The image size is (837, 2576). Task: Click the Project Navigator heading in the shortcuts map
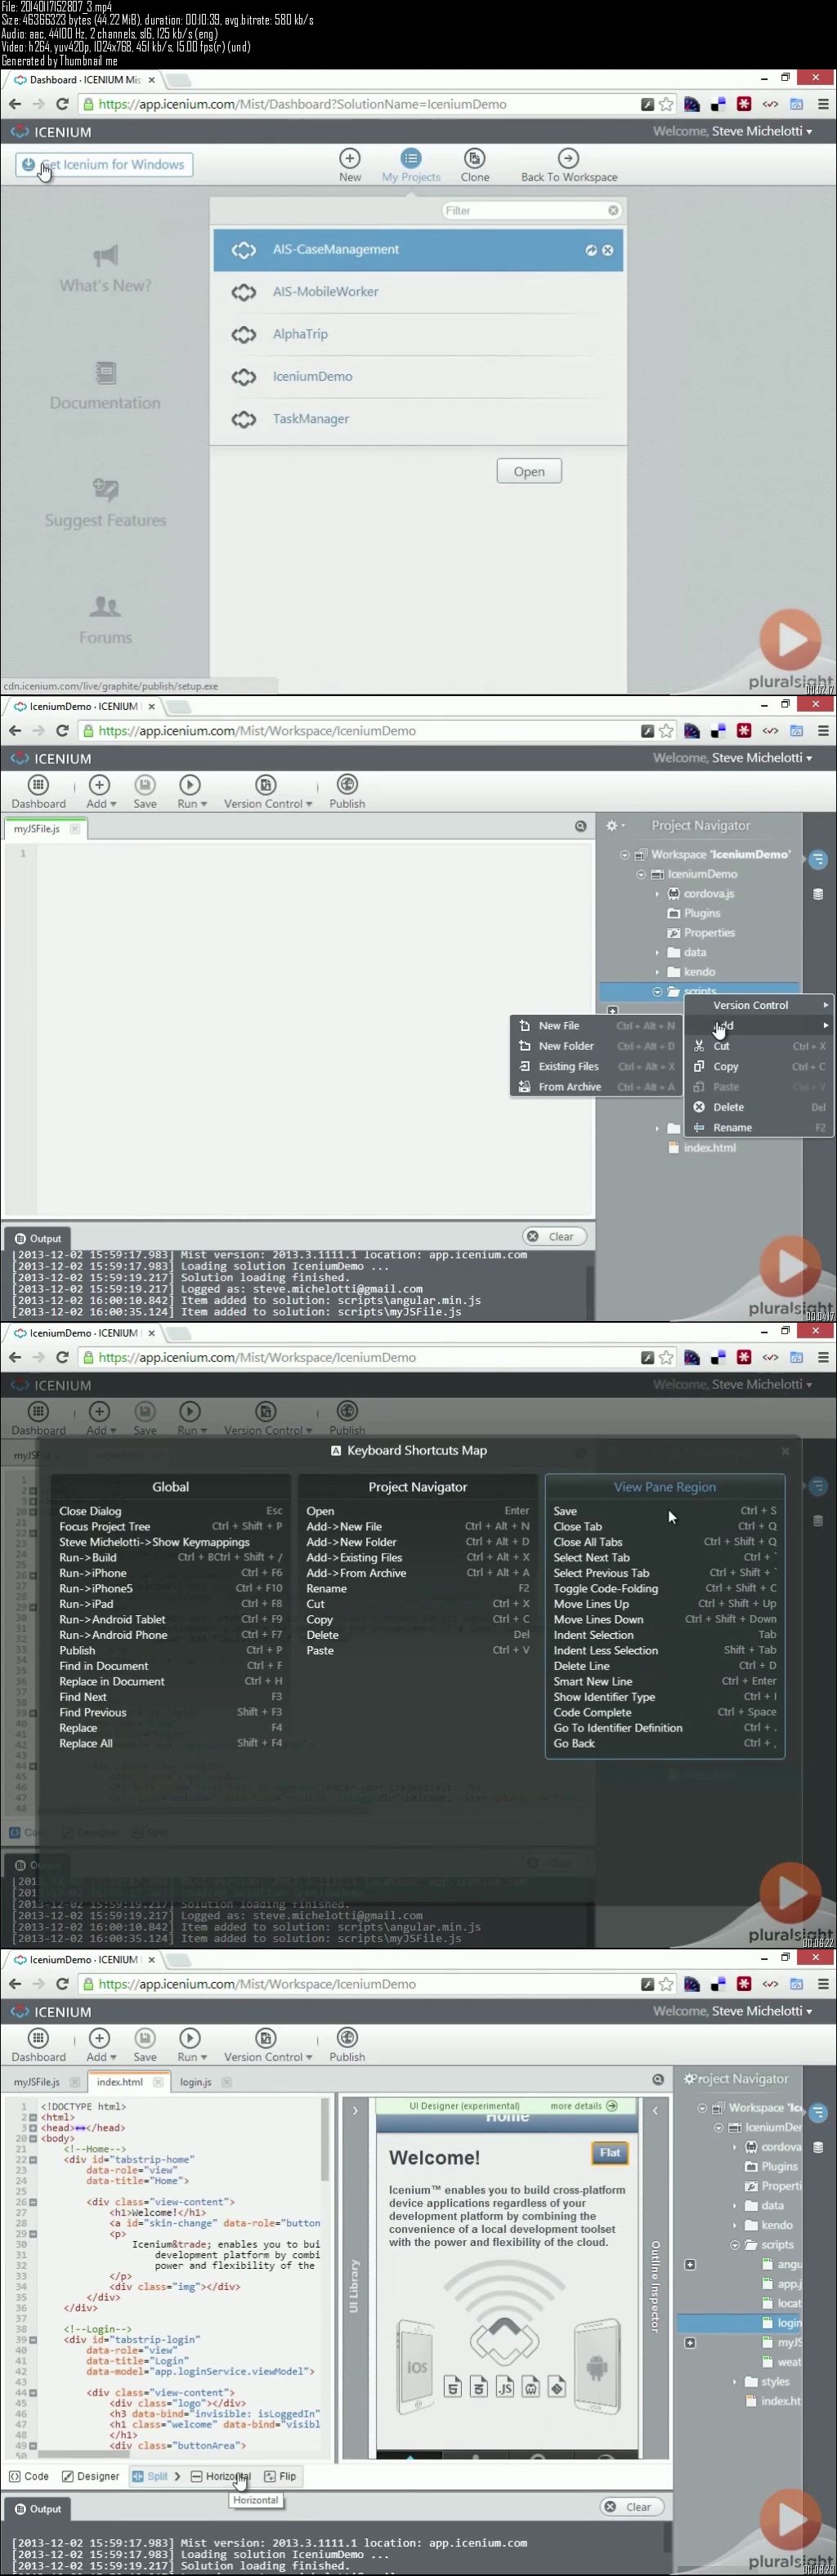[x=417, y=1487]
